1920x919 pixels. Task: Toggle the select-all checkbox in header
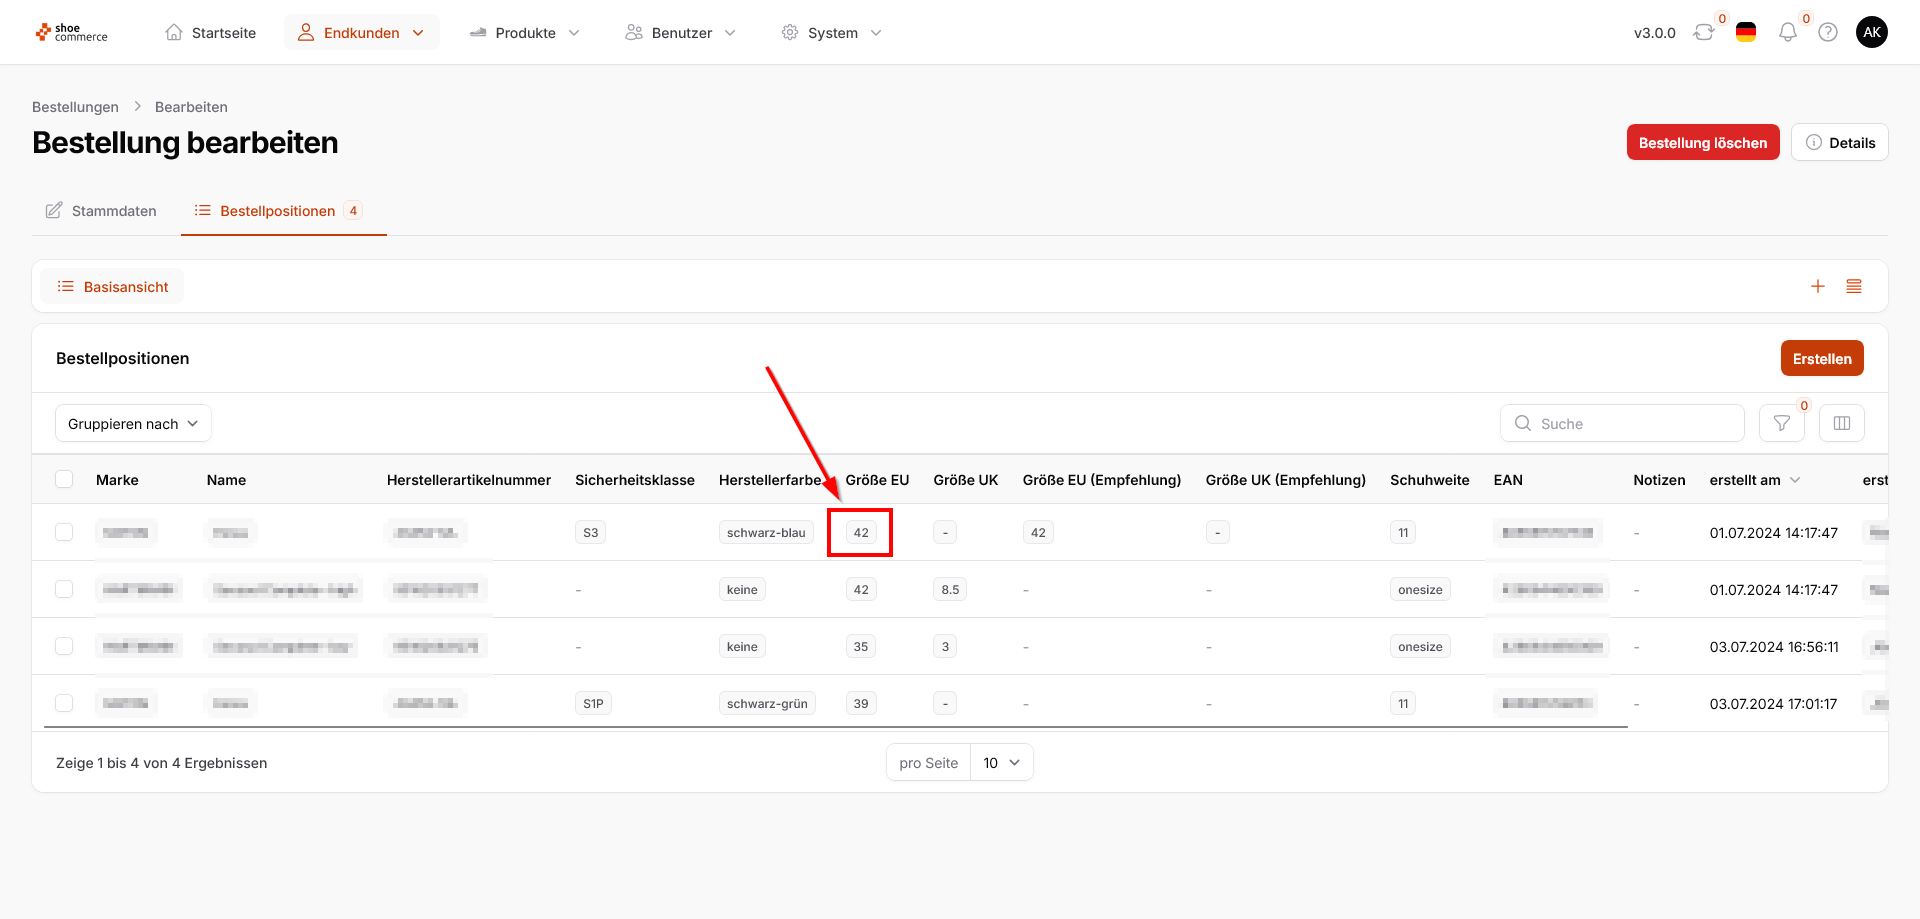pyautogui.click(x=64, y=479)
